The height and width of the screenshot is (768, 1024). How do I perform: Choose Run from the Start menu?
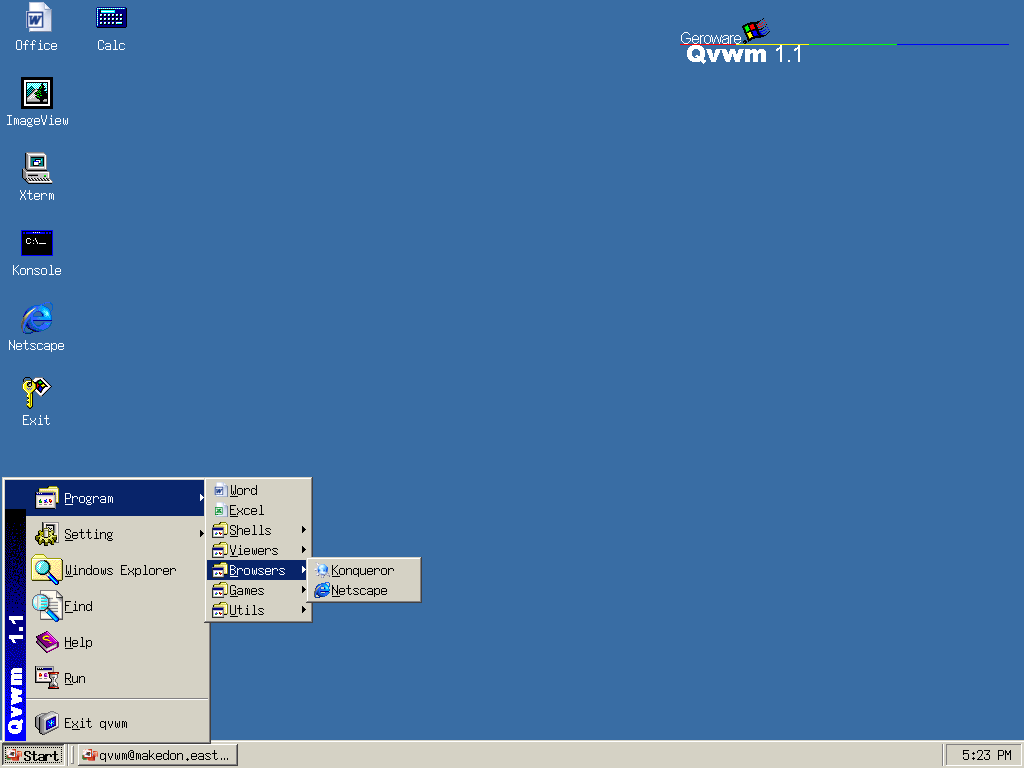point(116,678)
